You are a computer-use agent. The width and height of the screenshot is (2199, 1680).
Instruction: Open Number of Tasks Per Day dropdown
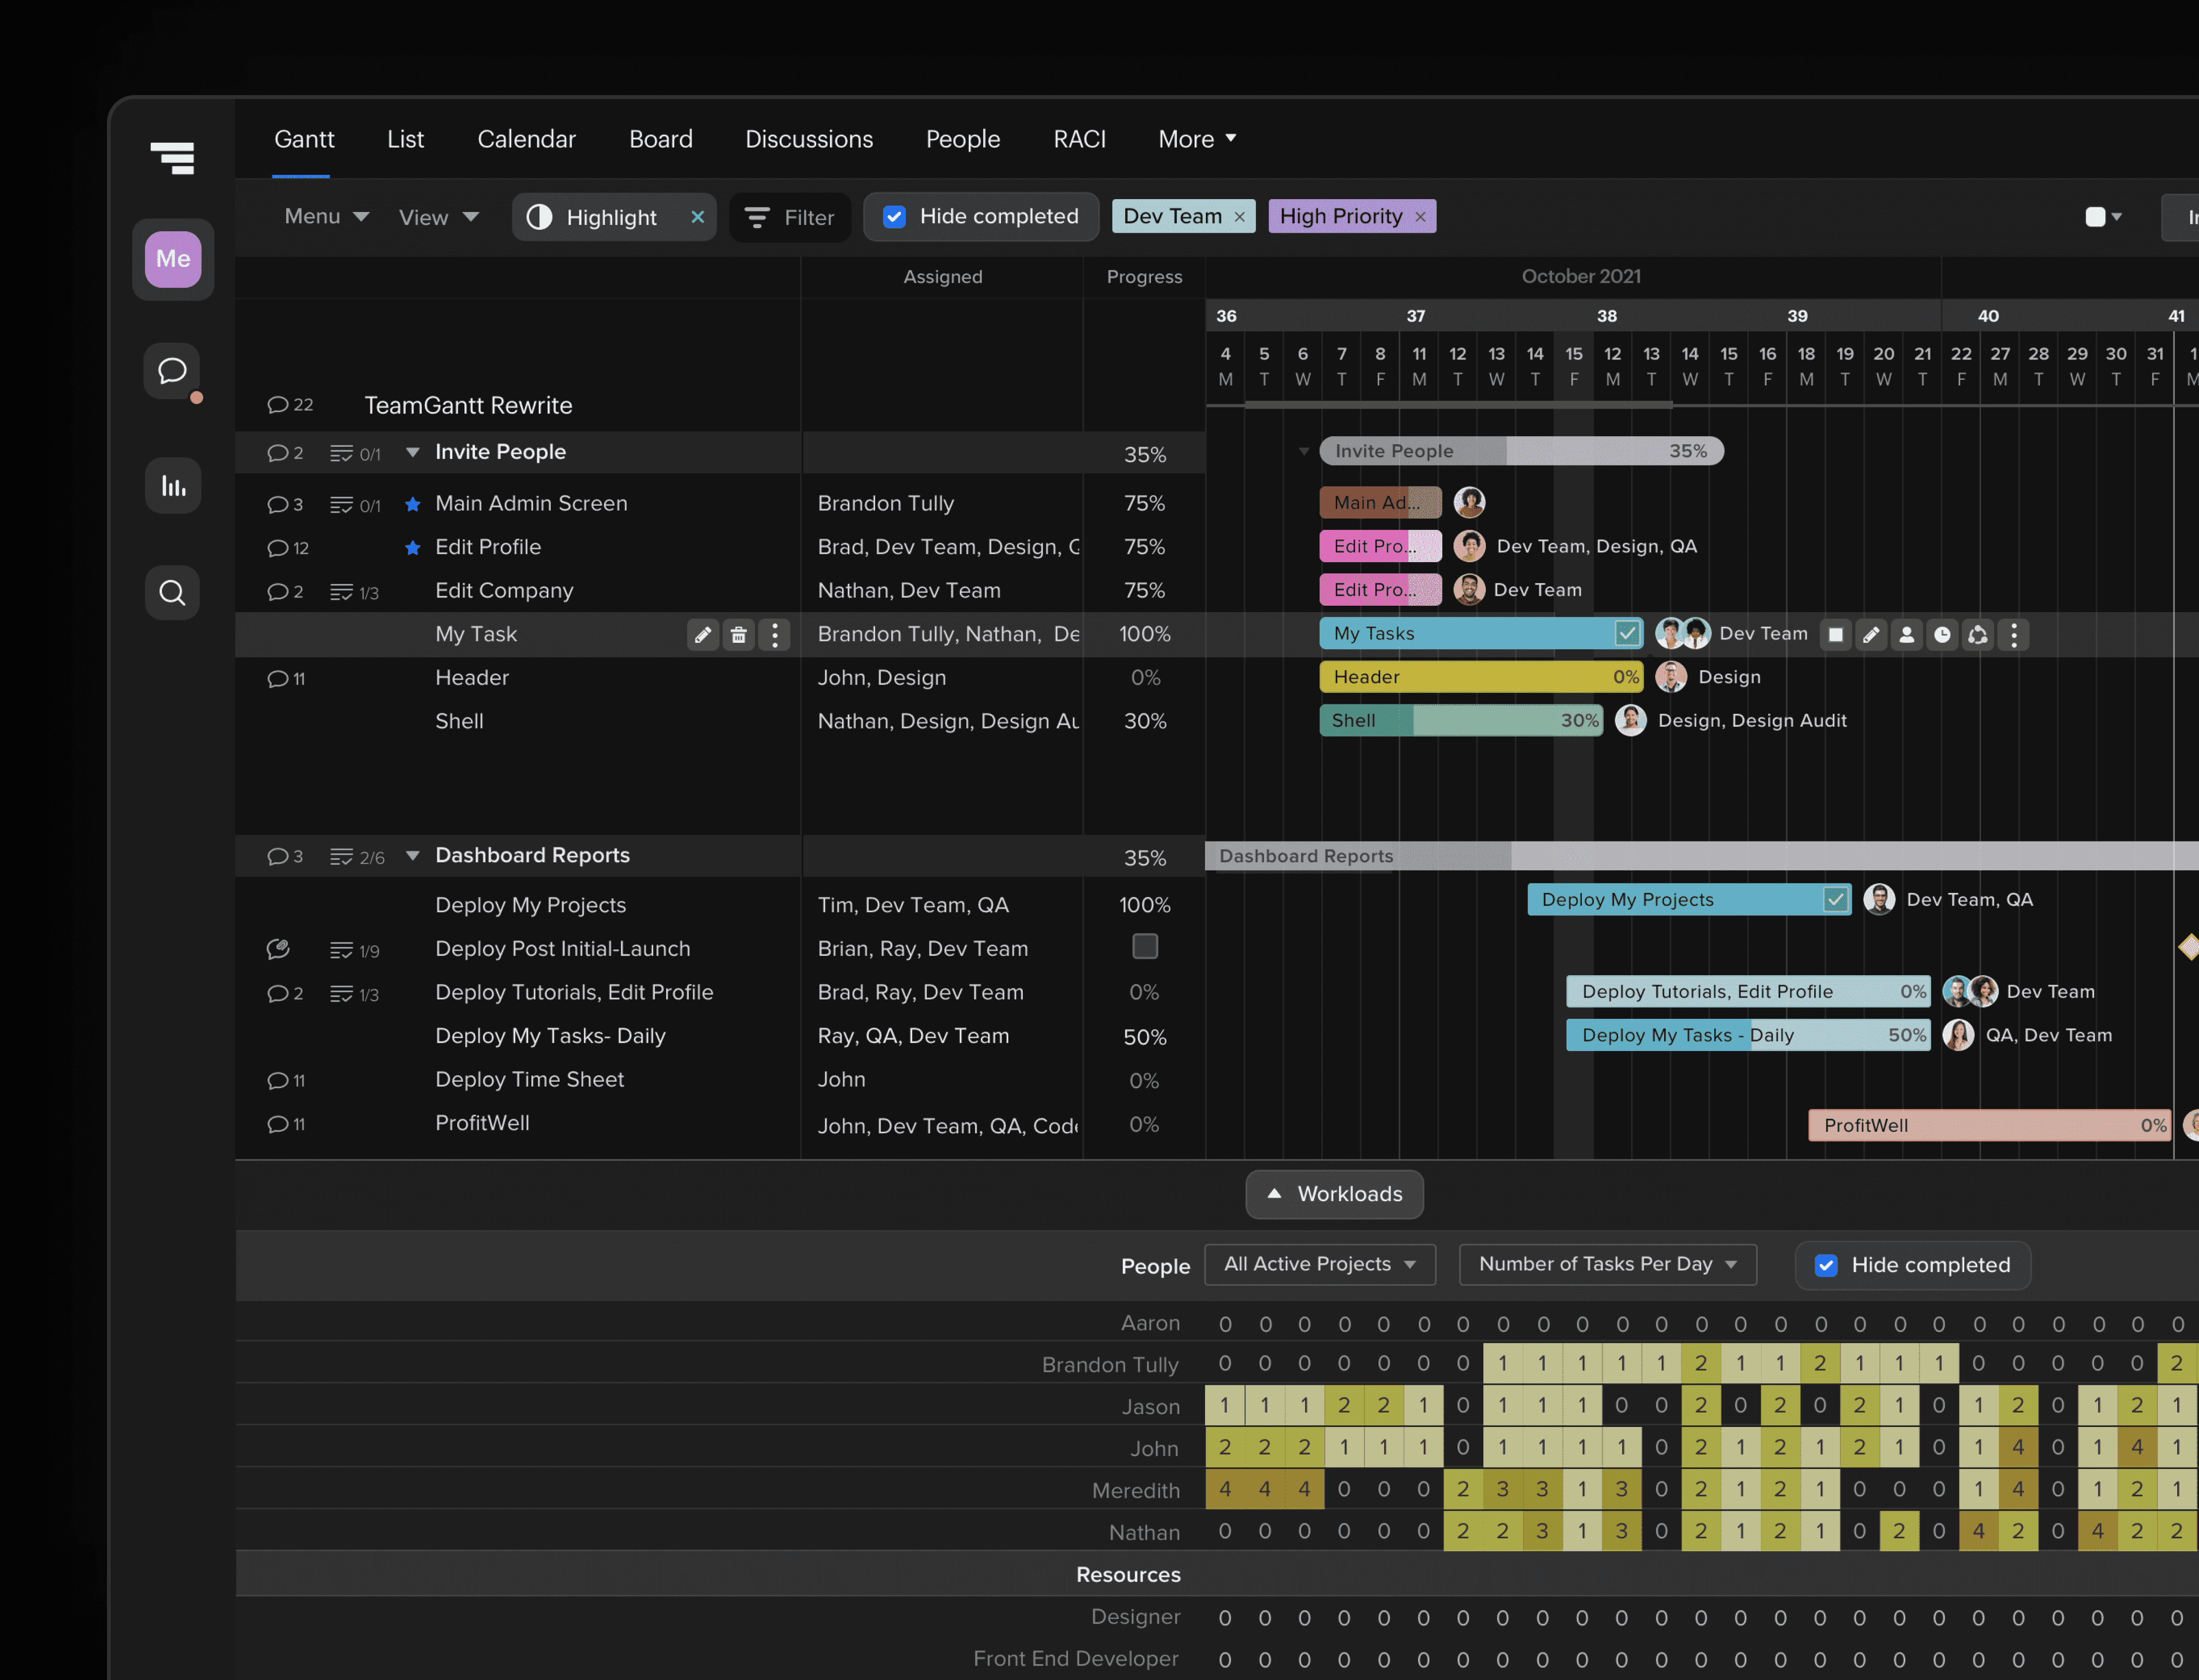1607,1264
